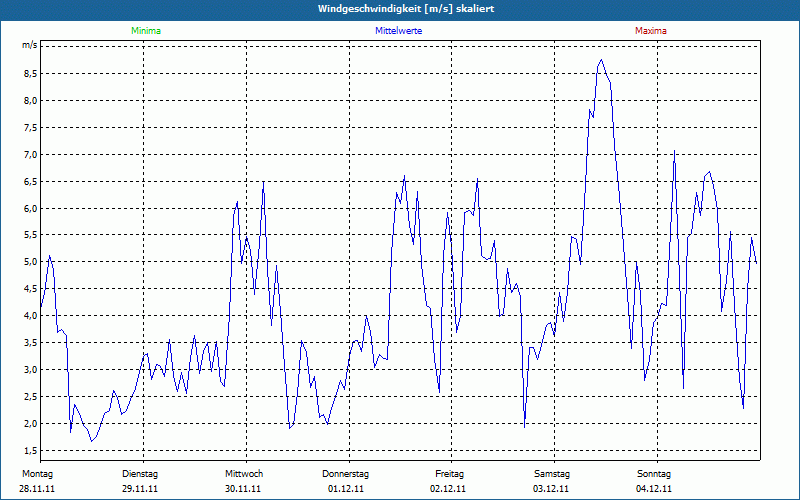Click the date 04.12.11

coord(654,489)
